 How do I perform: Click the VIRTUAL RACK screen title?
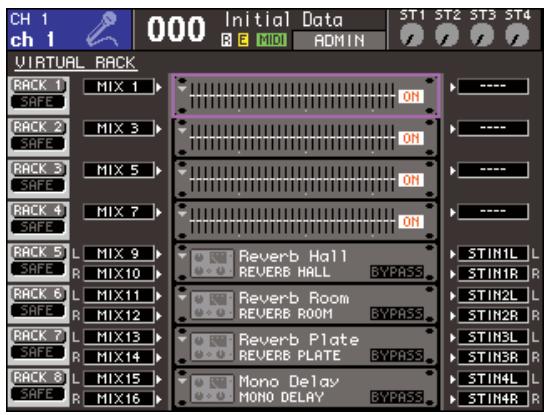[75, 63]
